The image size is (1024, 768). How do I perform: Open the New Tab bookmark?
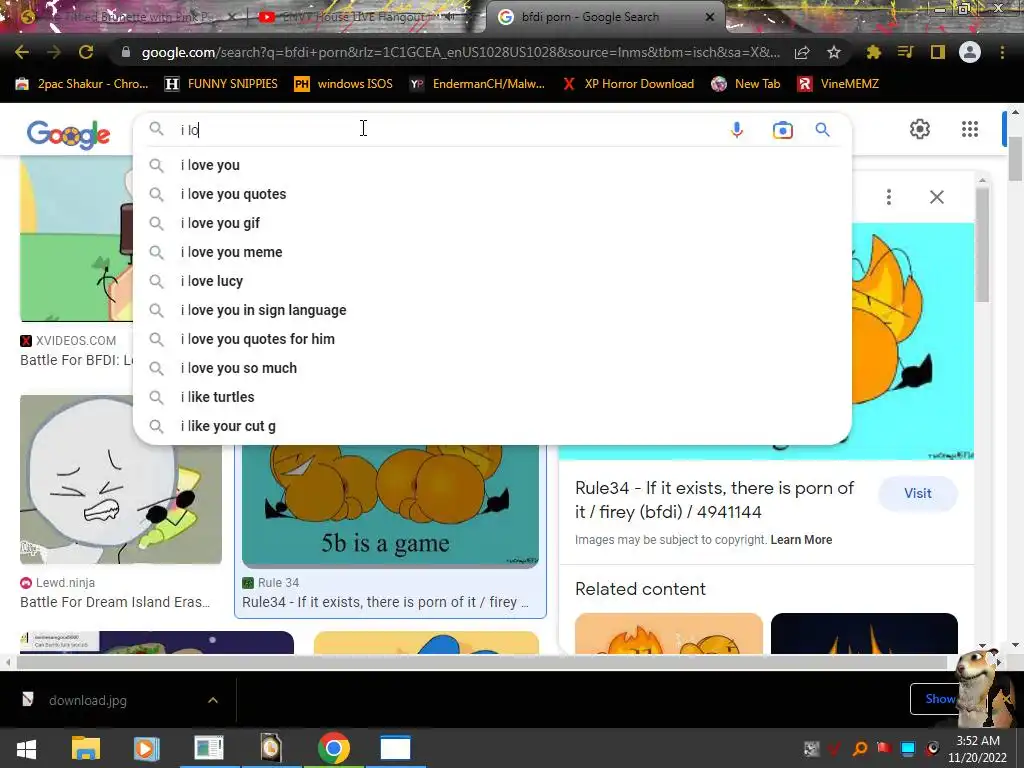coord(746,84)
